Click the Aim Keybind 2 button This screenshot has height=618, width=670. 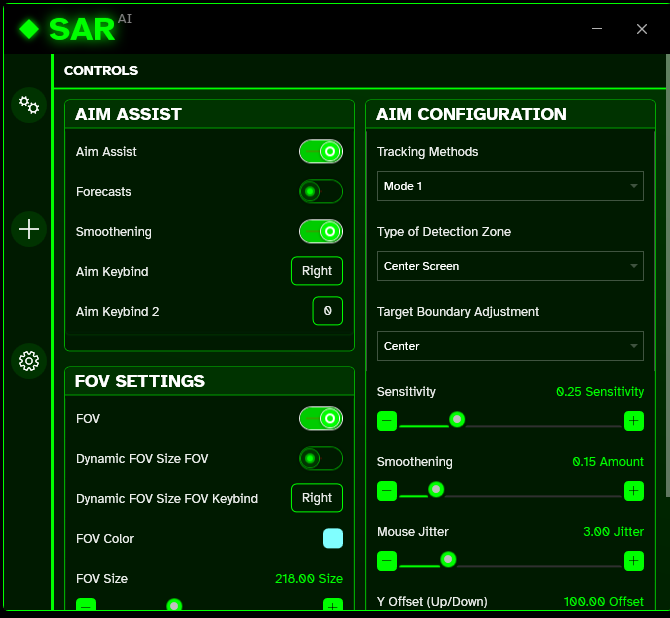click(328, 311)
